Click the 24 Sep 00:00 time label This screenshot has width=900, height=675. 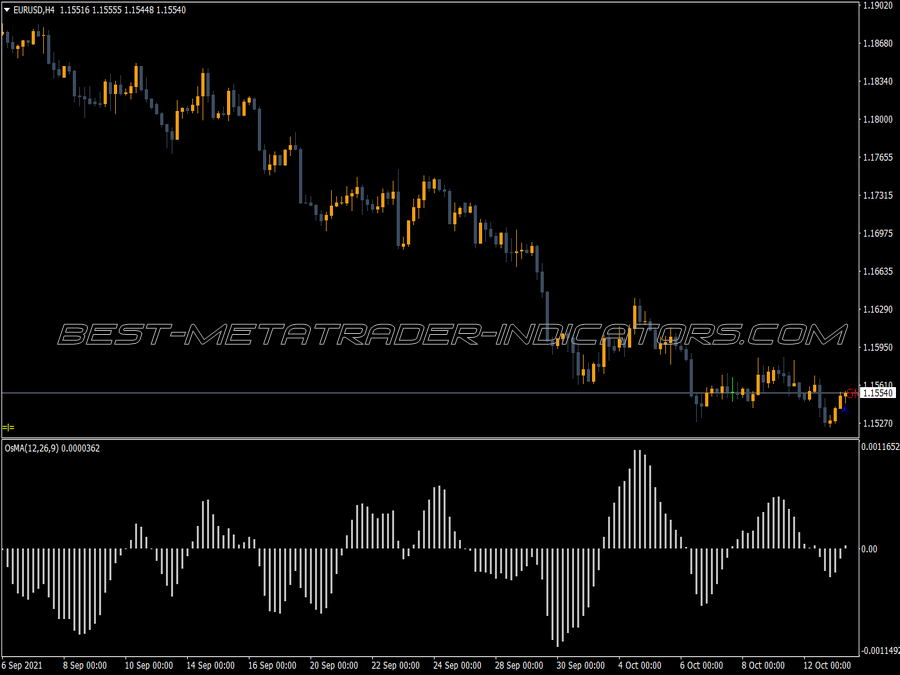(x=457, y=665)
